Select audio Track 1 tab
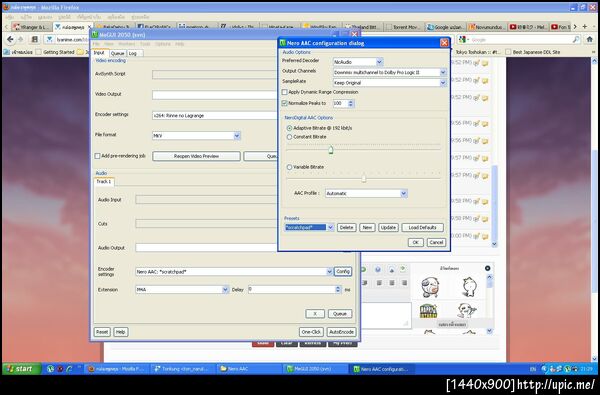The width and height of the screenshot is (600, 395). [104, 181]
